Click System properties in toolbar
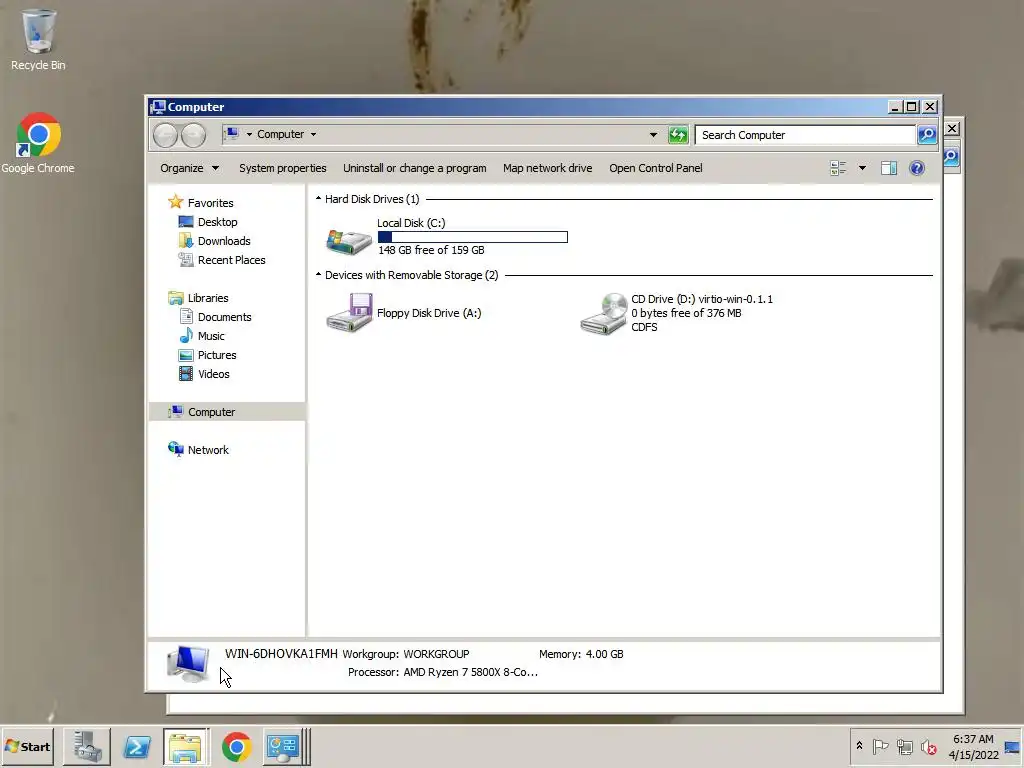This screenshot has height=768, width=1024. [283, 168]
